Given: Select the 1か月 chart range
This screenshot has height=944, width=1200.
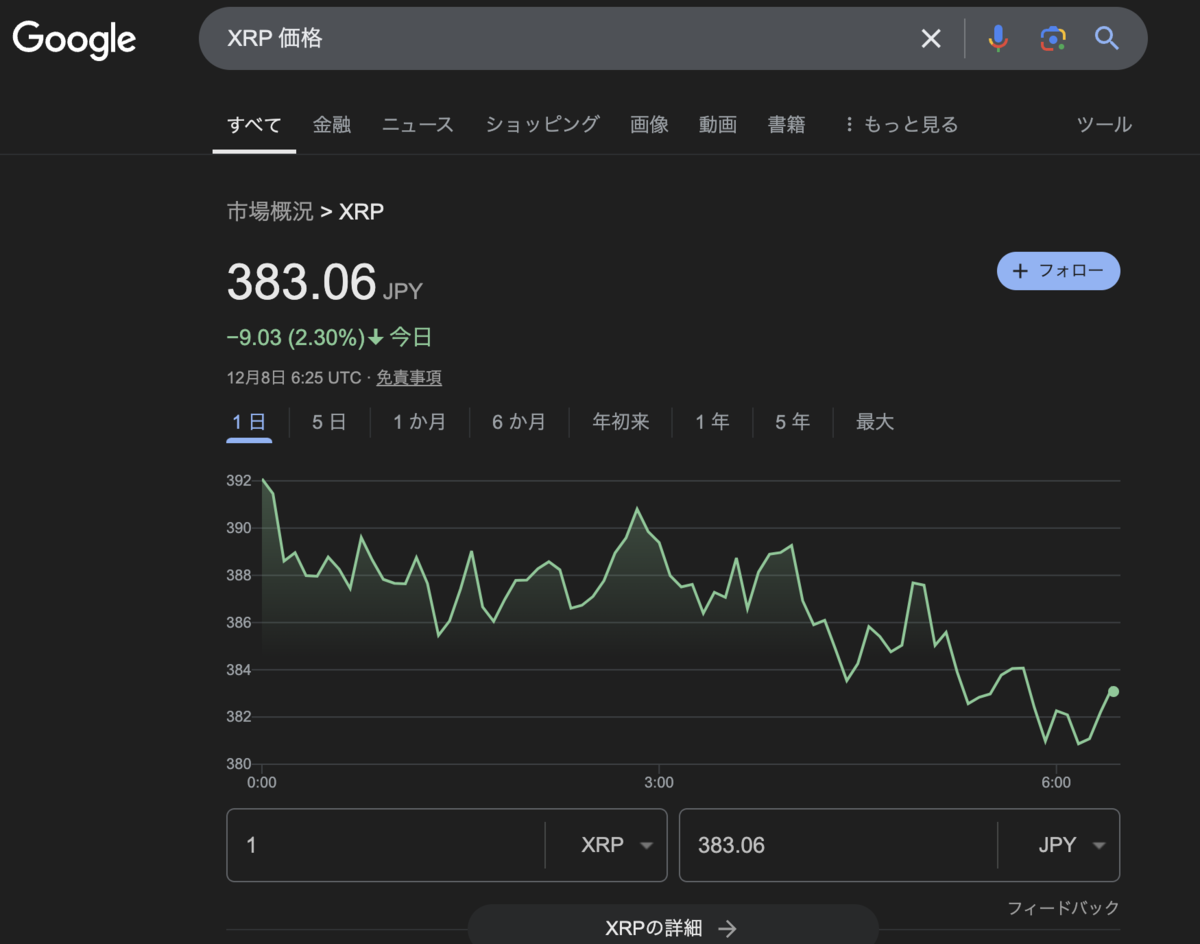Looking at the screenshot, I should point(419,422).
